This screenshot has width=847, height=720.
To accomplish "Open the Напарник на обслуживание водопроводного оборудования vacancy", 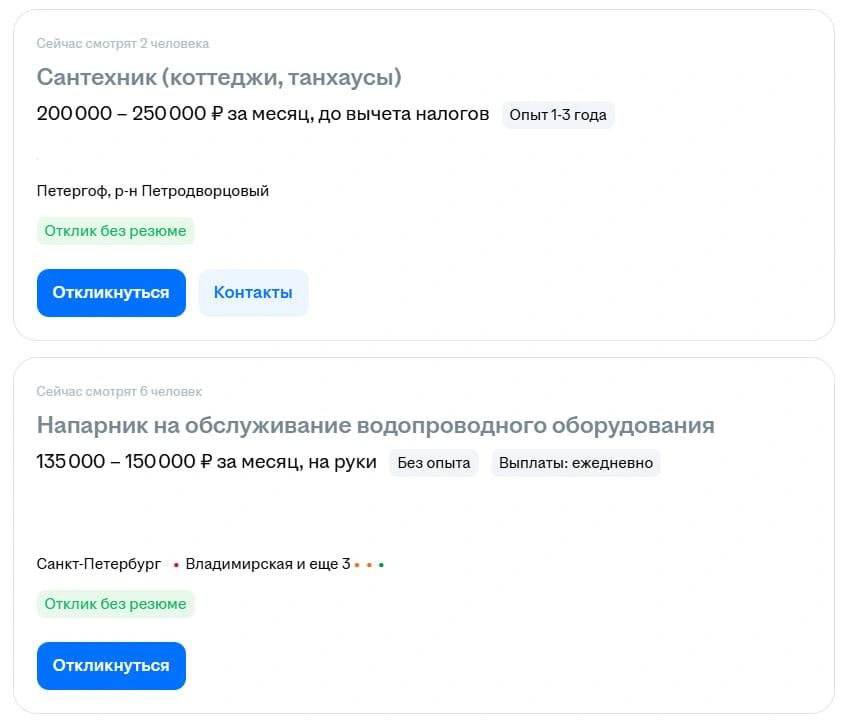I will tap(375, 425).
